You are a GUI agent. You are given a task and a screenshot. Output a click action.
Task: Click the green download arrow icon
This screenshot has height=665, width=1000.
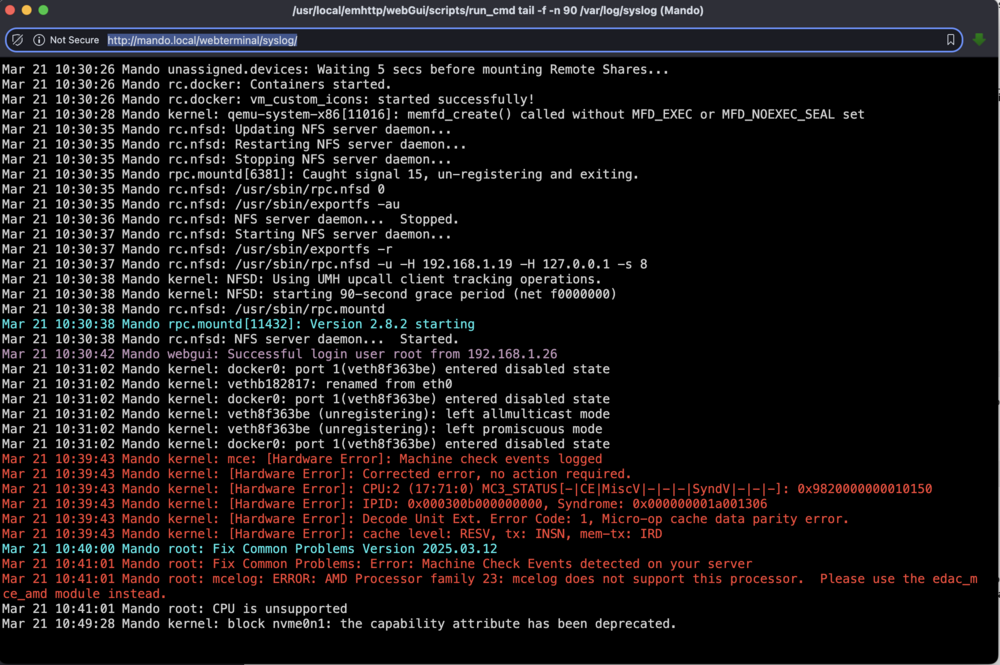[x=979, y=40]
